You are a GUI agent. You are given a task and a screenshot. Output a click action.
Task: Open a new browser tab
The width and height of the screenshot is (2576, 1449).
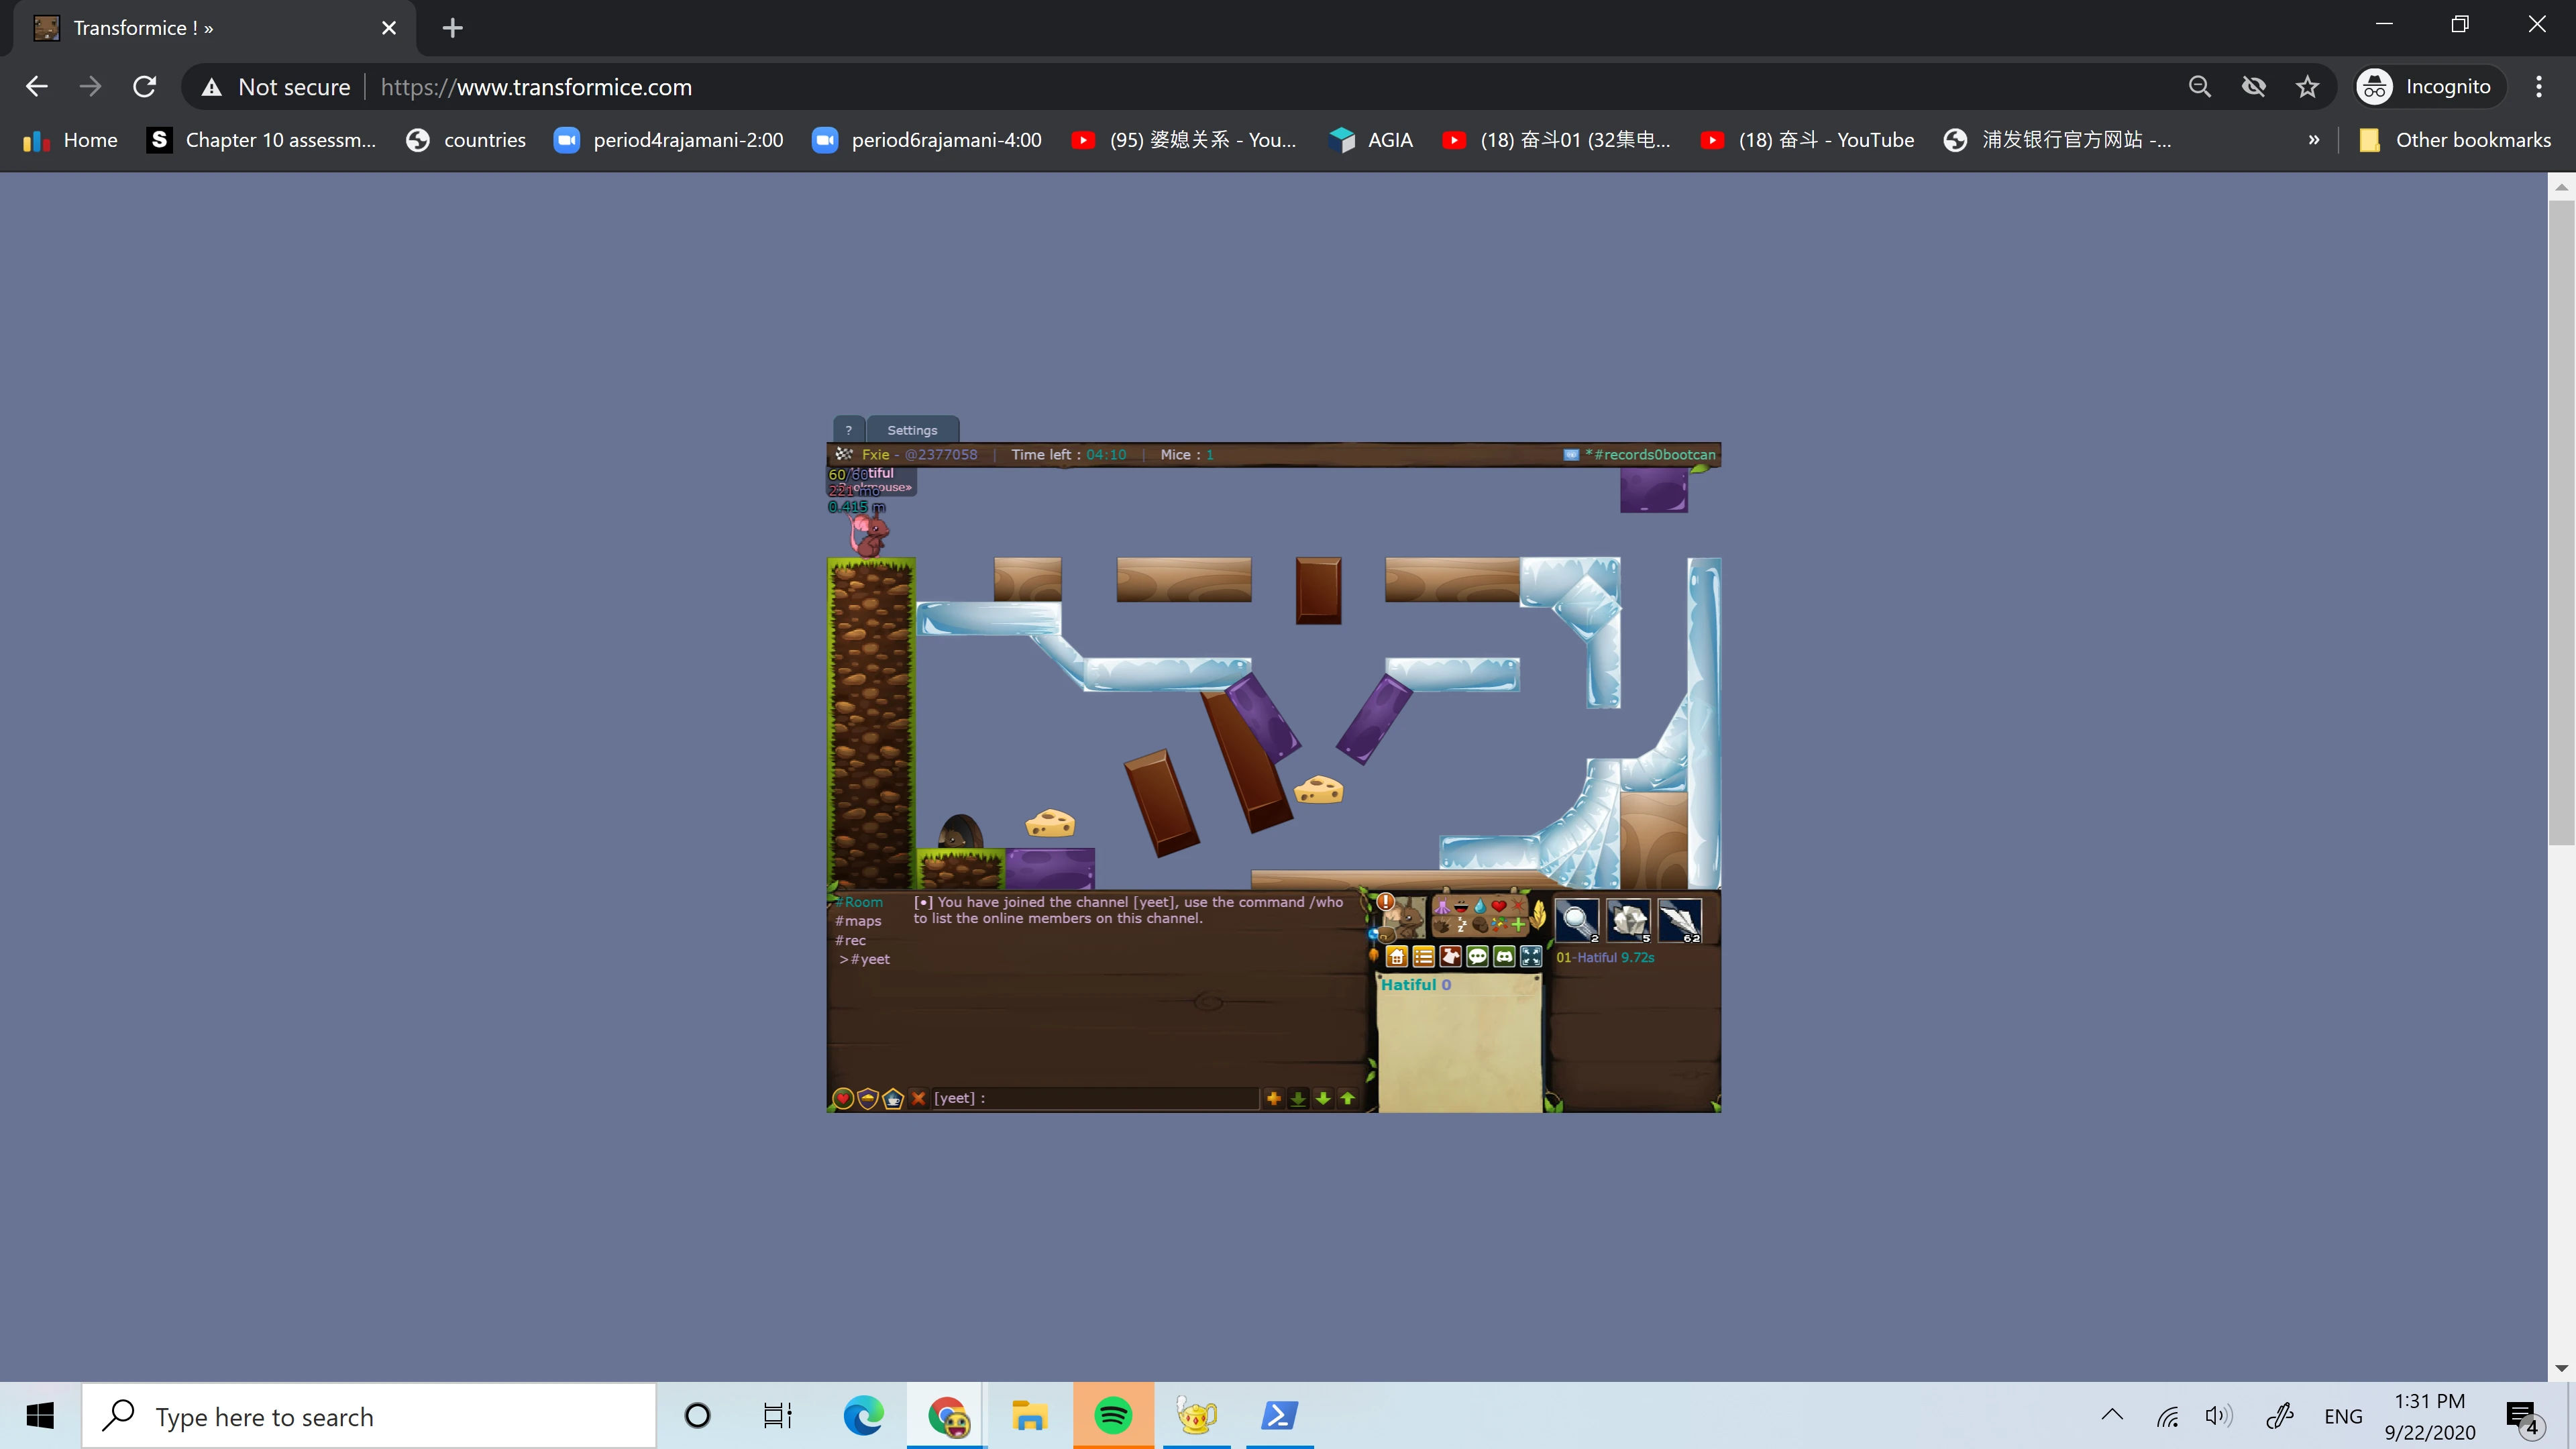(453, 28)
